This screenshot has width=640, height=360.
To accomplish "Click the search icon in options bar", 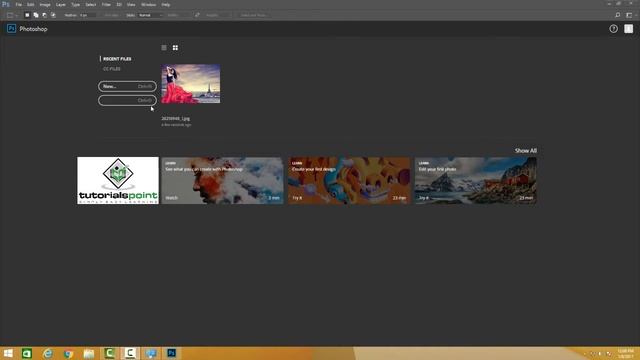I will (618, 15).
